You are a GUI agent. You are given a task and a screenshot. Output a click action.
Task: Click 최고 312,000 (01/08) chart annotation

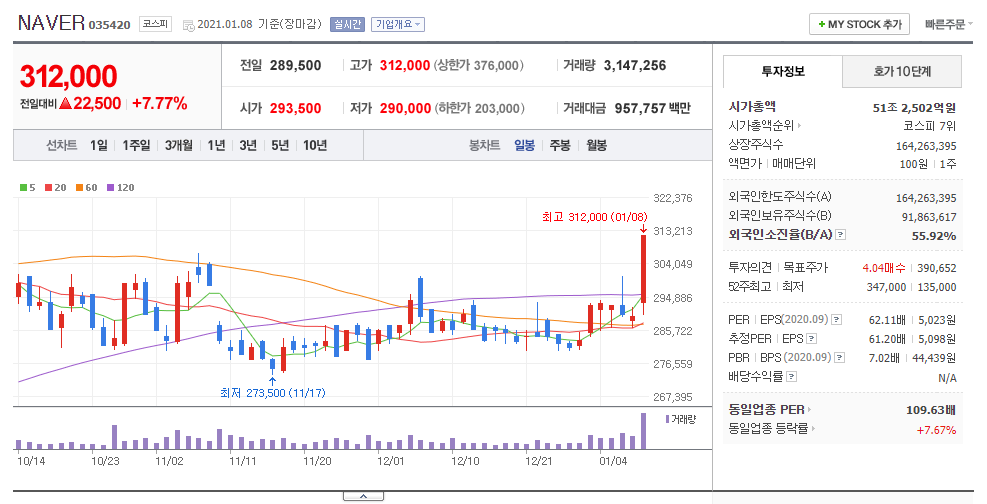click(594, 217)
